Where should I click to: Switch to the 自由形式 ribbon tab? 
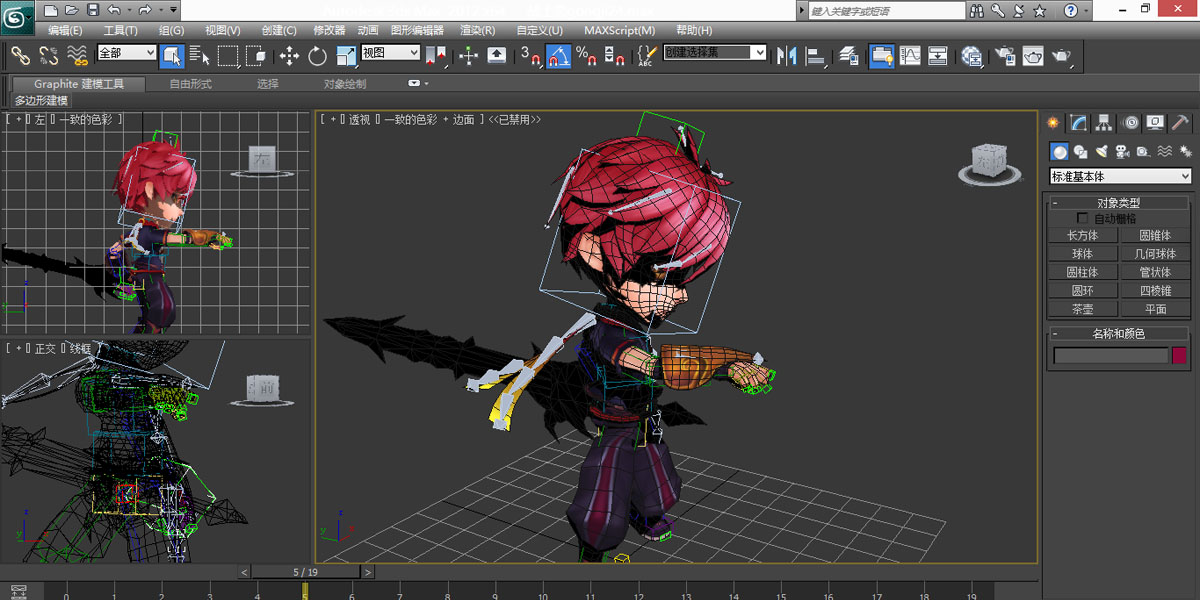190,84
